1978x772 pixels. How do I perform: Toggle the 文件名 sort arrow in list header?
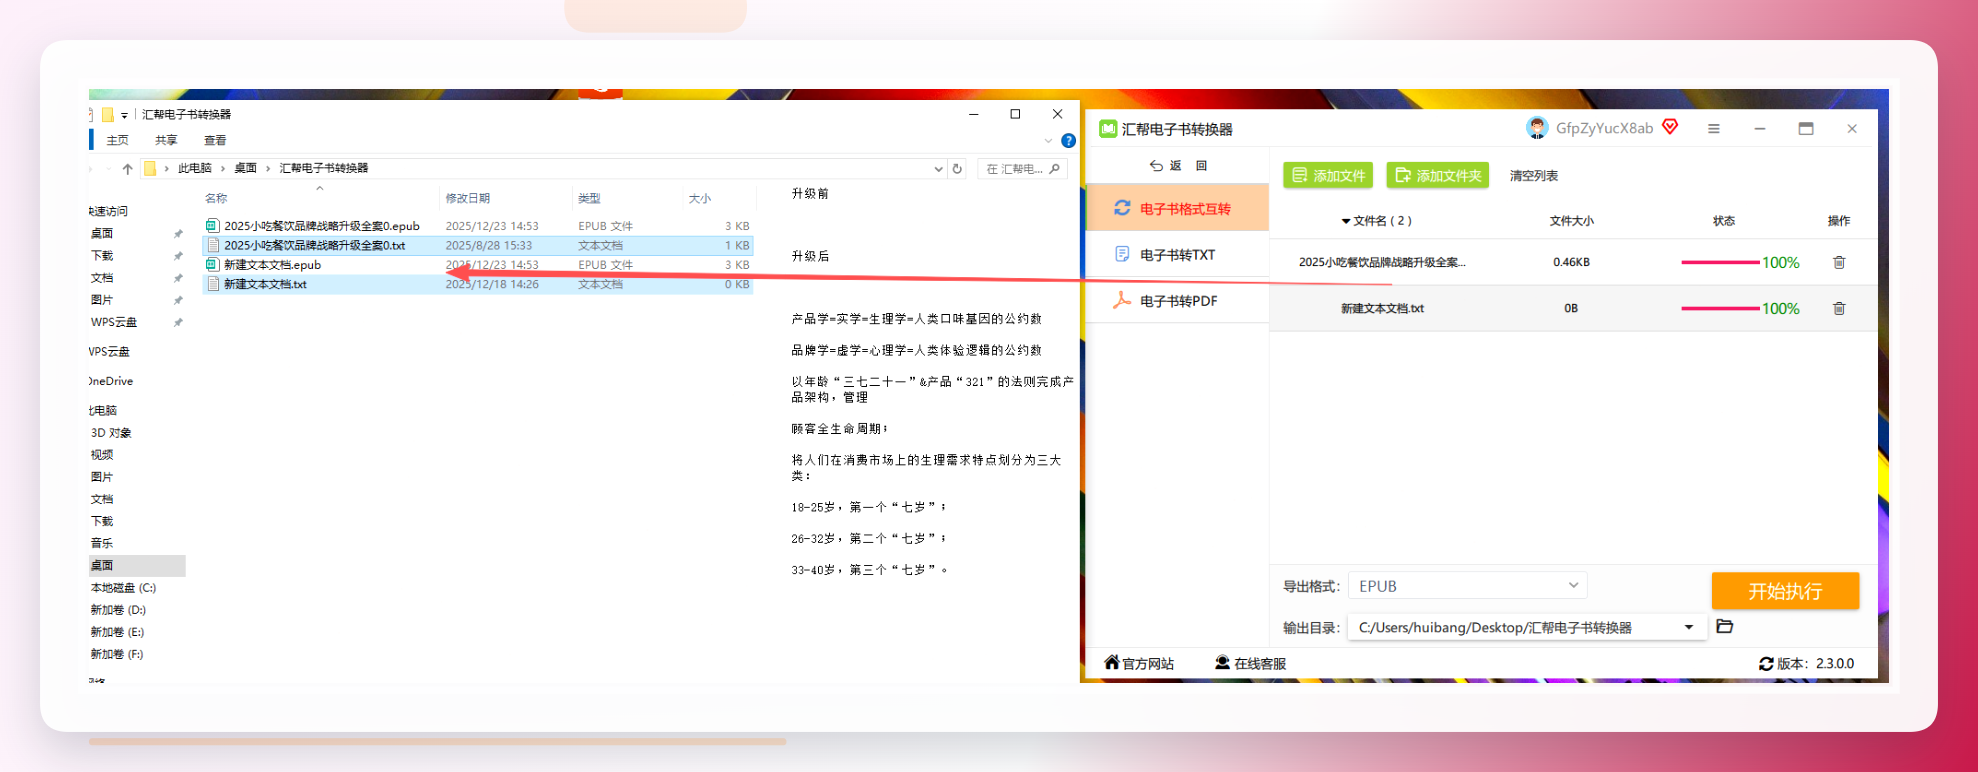click(x=1346, y=221)
